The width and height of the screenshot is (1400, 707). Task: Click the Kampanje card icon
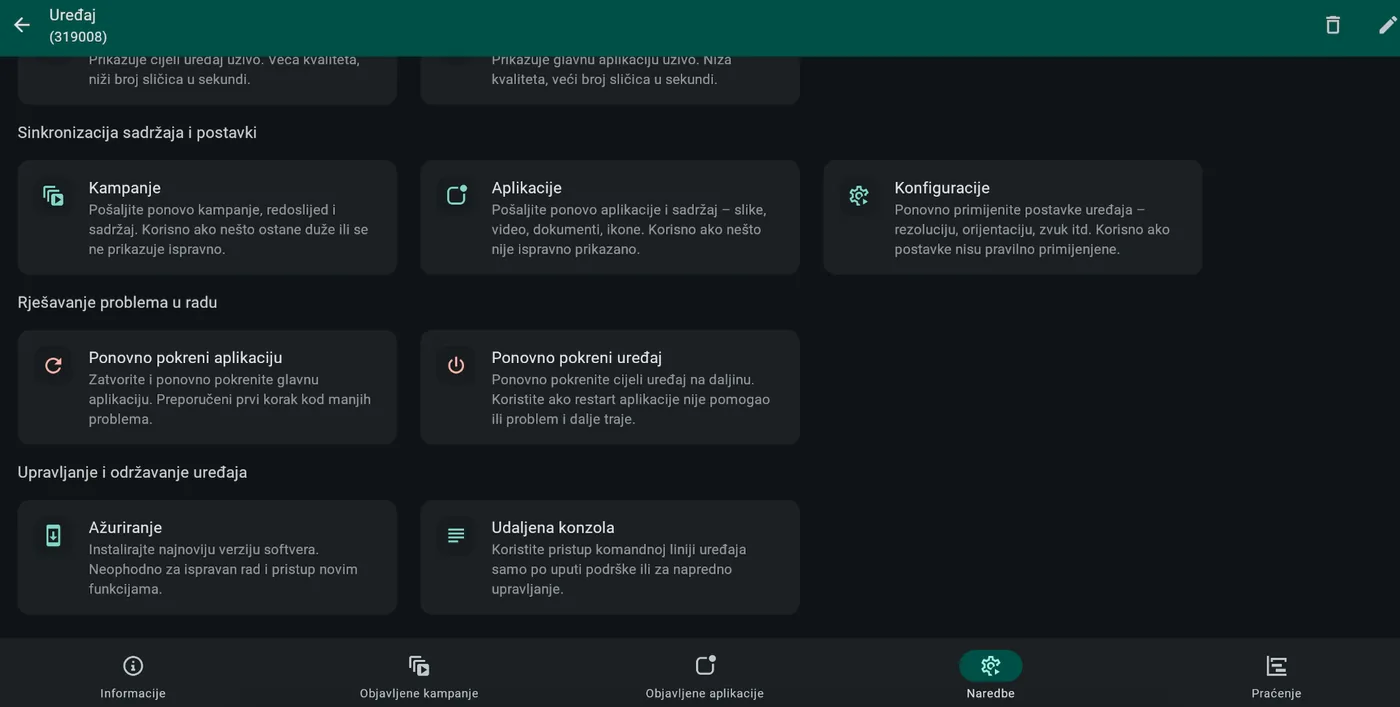53,196
